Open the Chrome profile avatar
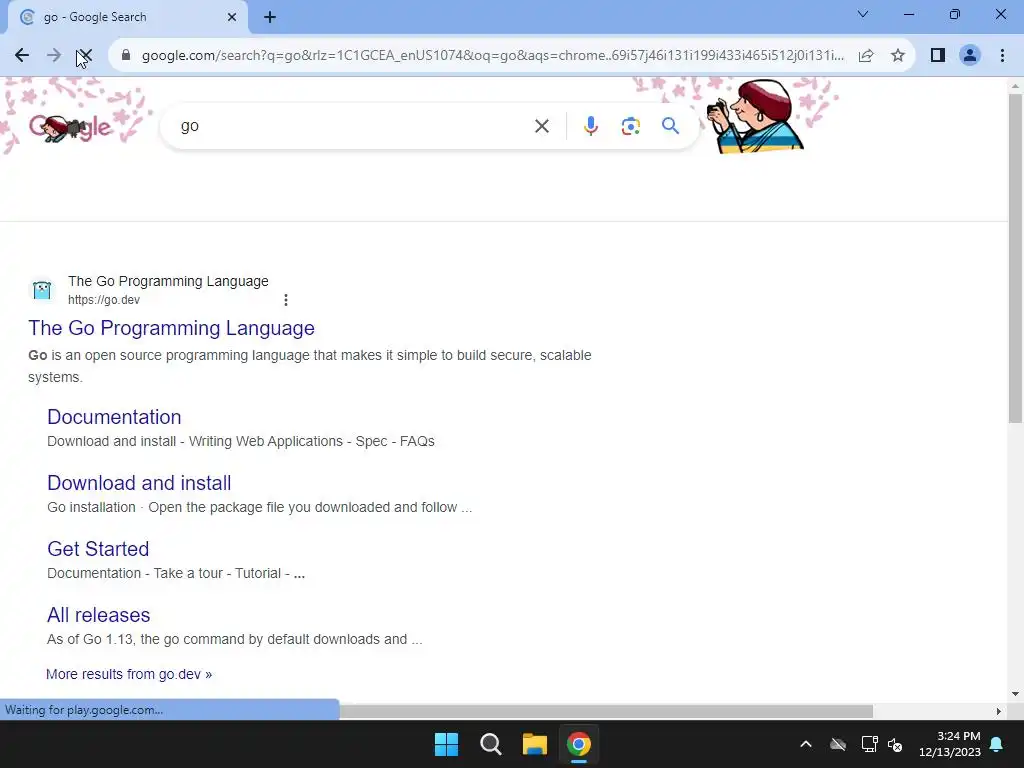The height and width of the screenshot is (768, 1024). (970, 56)
